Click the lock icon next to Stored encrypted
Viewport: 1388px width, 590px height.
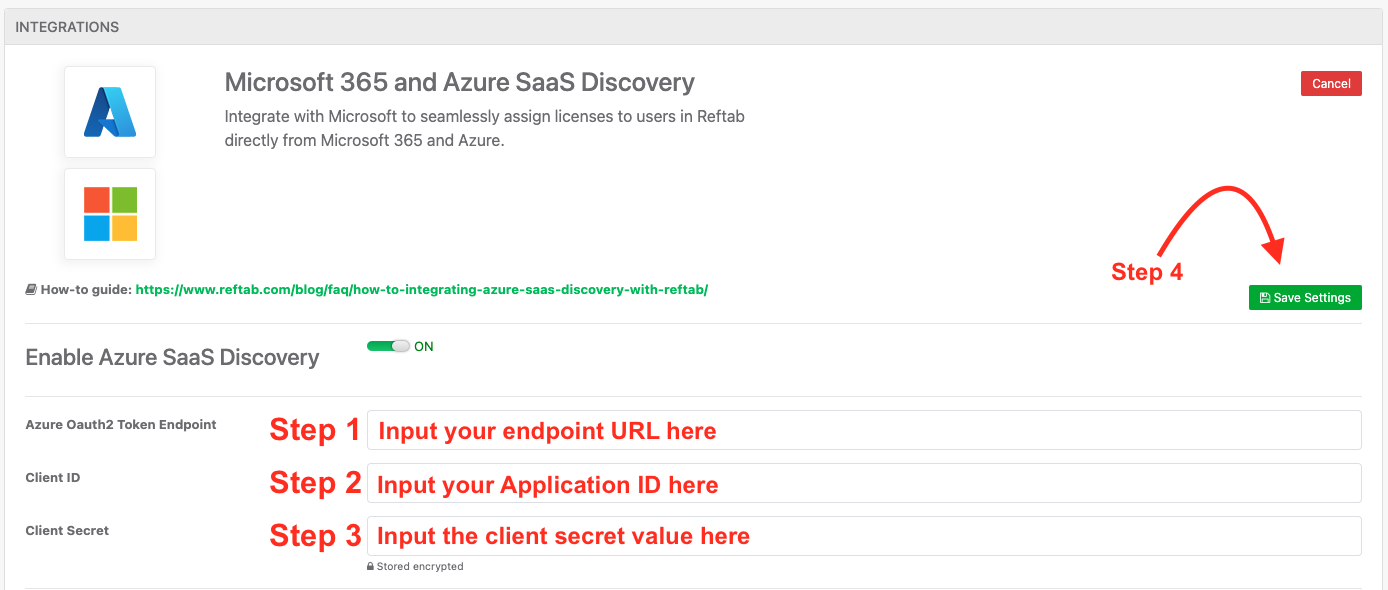coord(373,566)
